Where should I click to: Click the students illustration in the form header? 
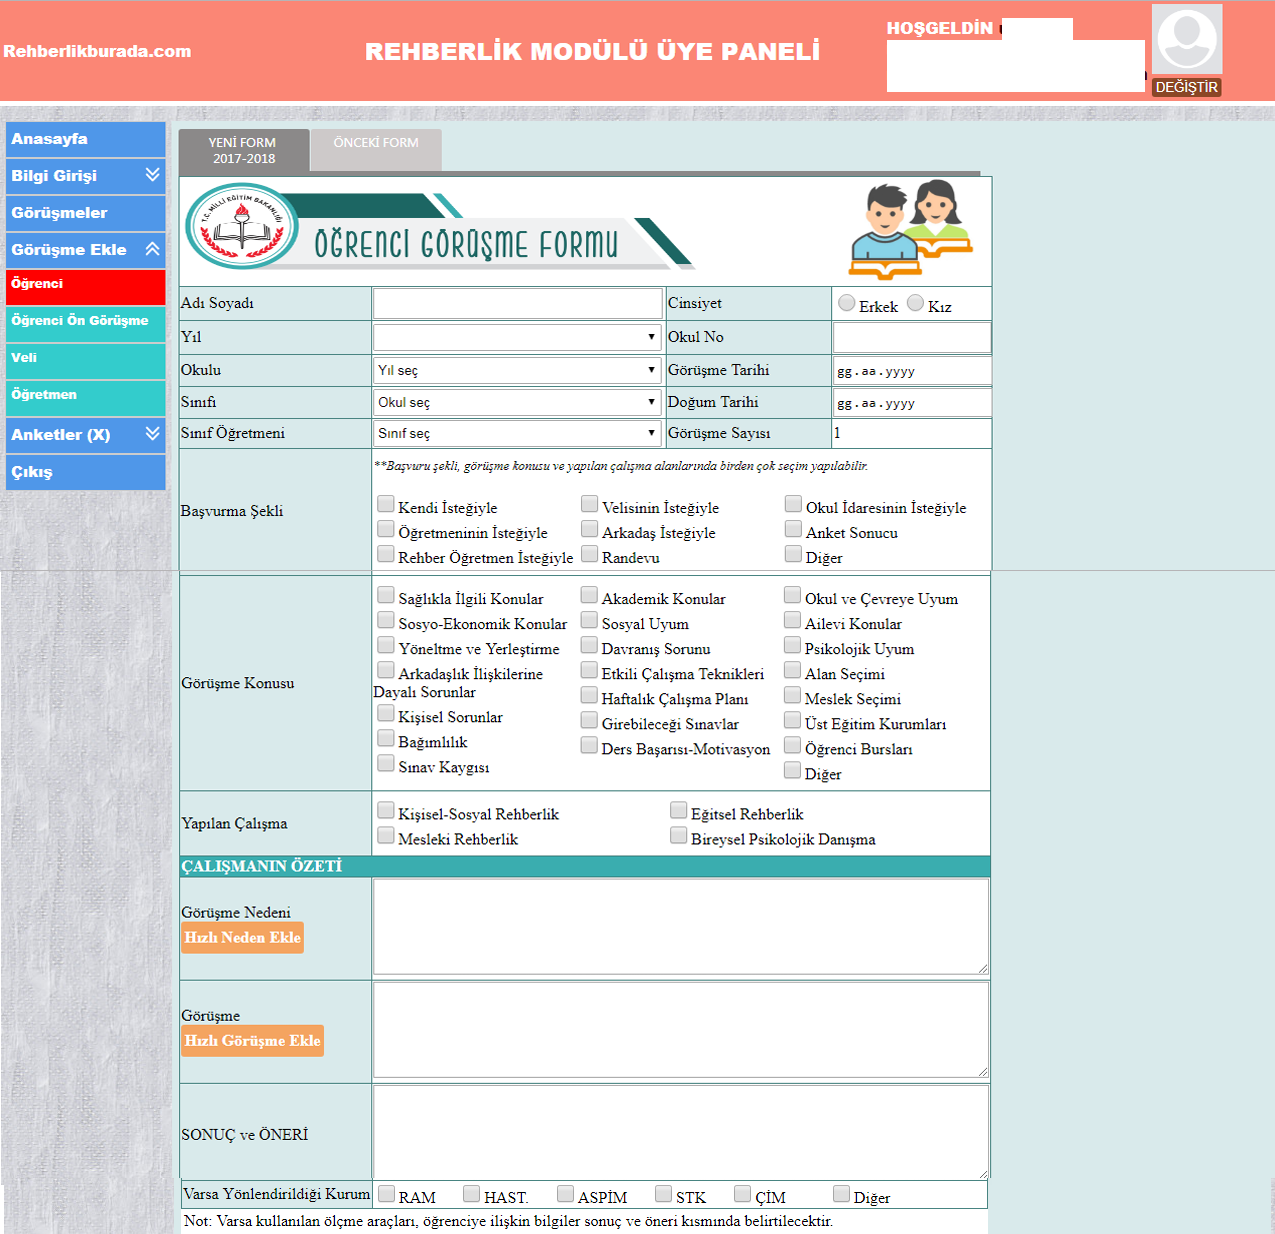pyautogui.click(x=910, y=230)
